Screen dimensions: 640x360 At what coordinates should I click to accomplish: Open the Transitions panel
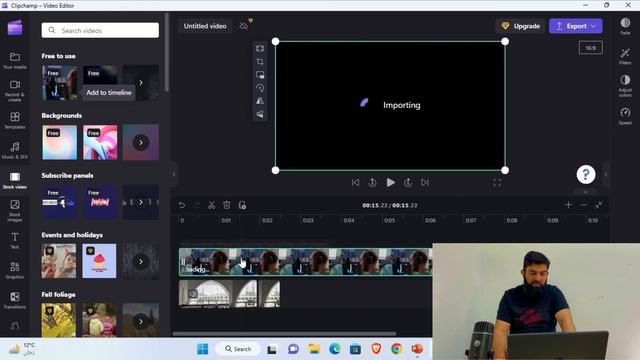point(15,300)
